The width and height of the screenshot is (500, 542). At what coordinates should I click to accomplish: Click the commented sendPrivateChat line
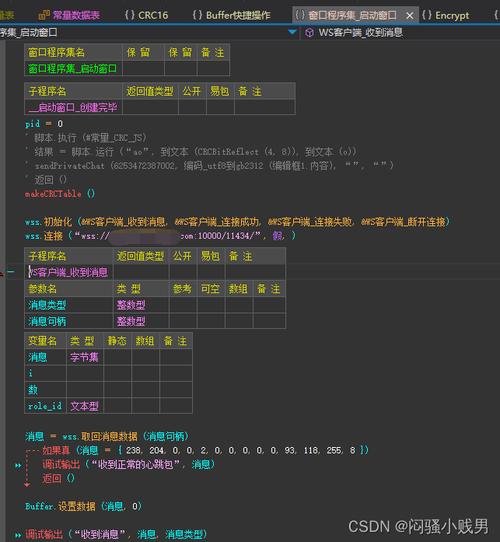[x=210, y=166]
